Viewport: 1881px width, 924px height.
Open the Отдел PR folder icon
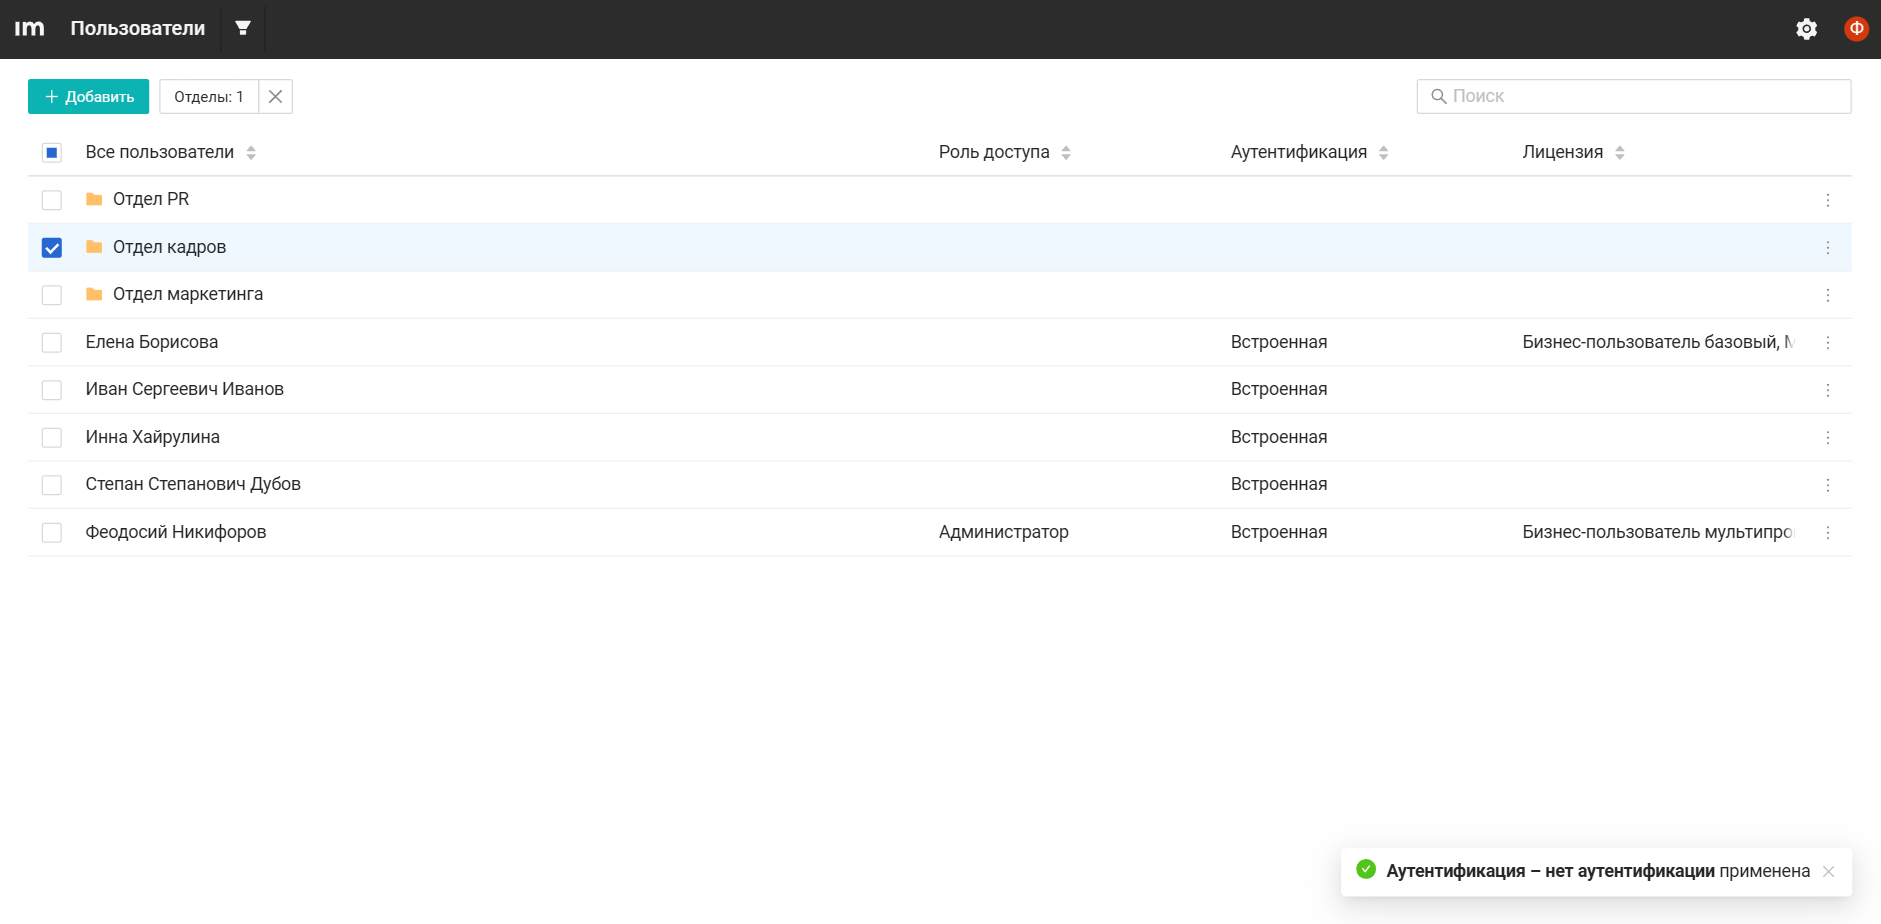(94, 199)
